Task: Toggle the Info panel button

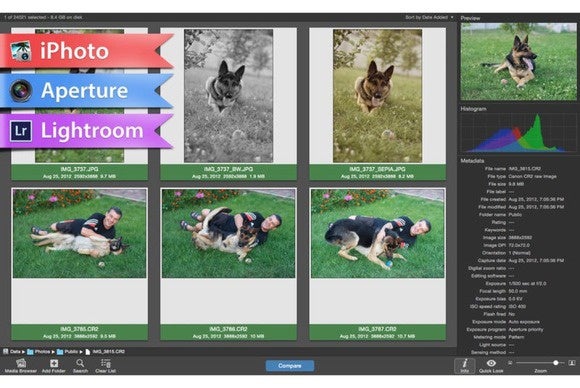Action: (465, 366)
